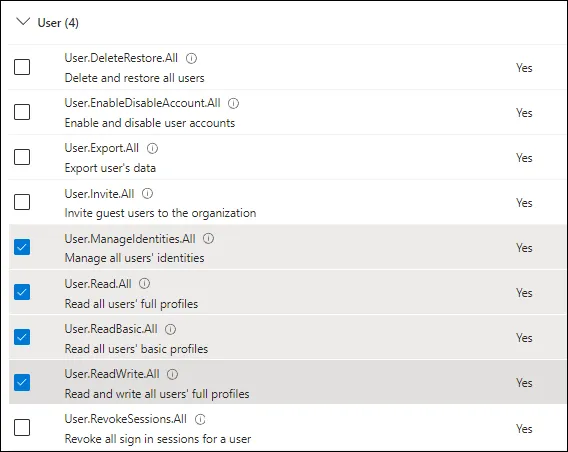Collapse the User (4) permissions group
The image size is (568, 452).
point(23,22)
